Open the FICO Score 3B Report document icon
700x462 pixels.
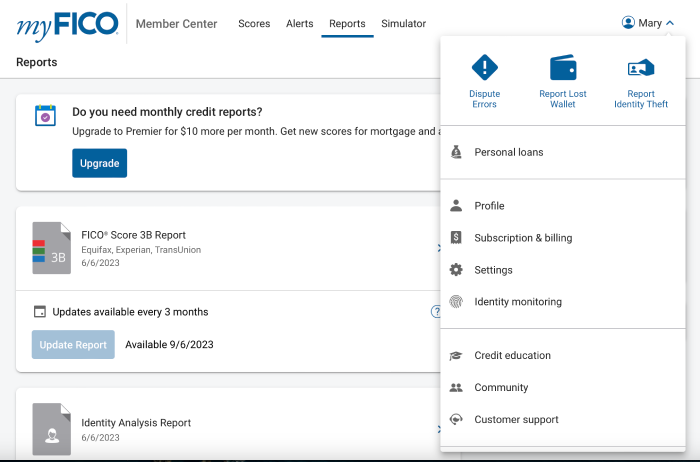pos(52,248)
